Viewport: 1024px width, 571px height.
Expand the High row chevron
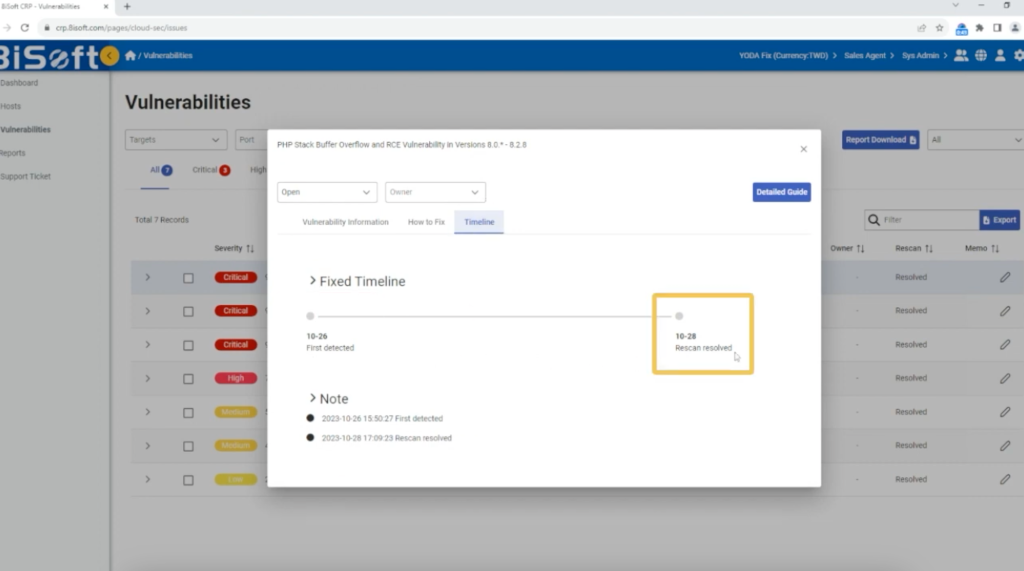148,378
